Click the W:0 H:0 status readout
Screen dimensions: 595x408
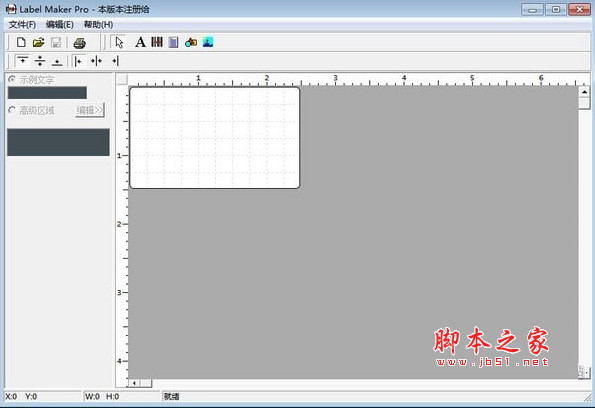(102, 397)
